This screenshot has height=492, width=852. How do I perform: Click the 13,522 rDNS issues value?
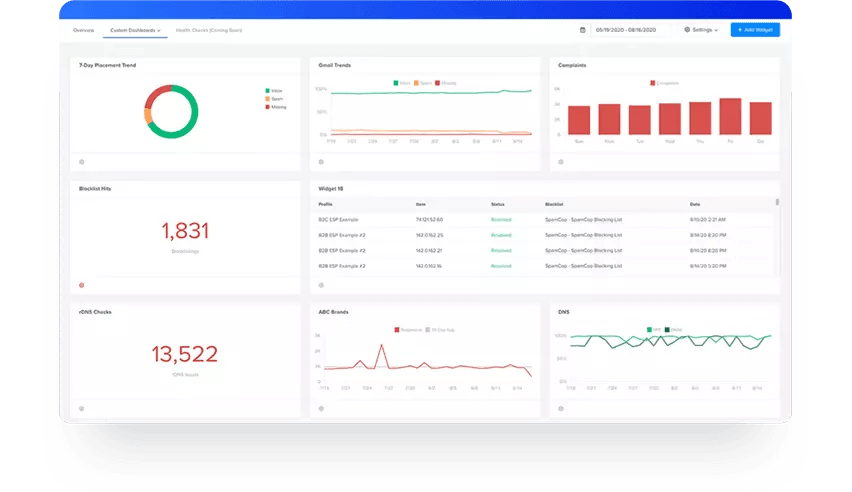(x=185, y=354)
